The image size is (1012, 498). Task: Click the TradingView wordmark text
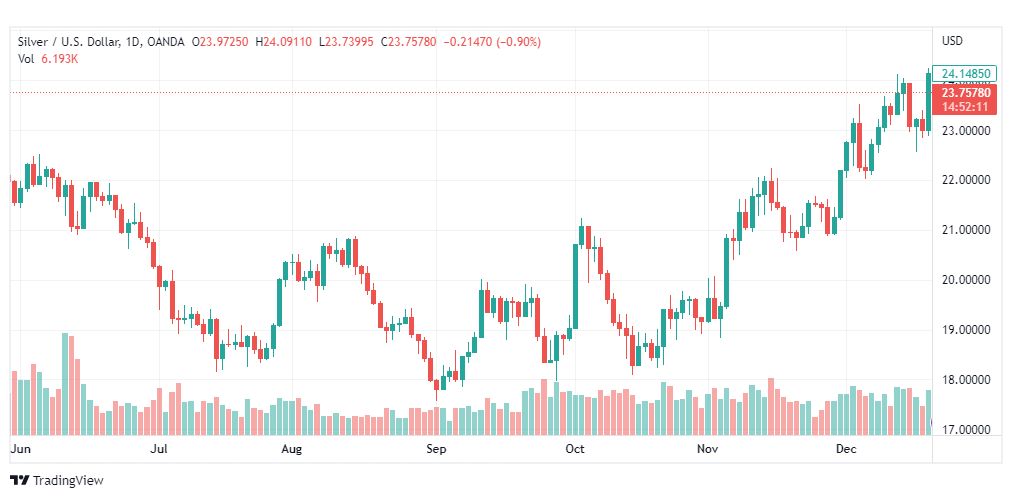pyautogui.click(x=68, y=481)
